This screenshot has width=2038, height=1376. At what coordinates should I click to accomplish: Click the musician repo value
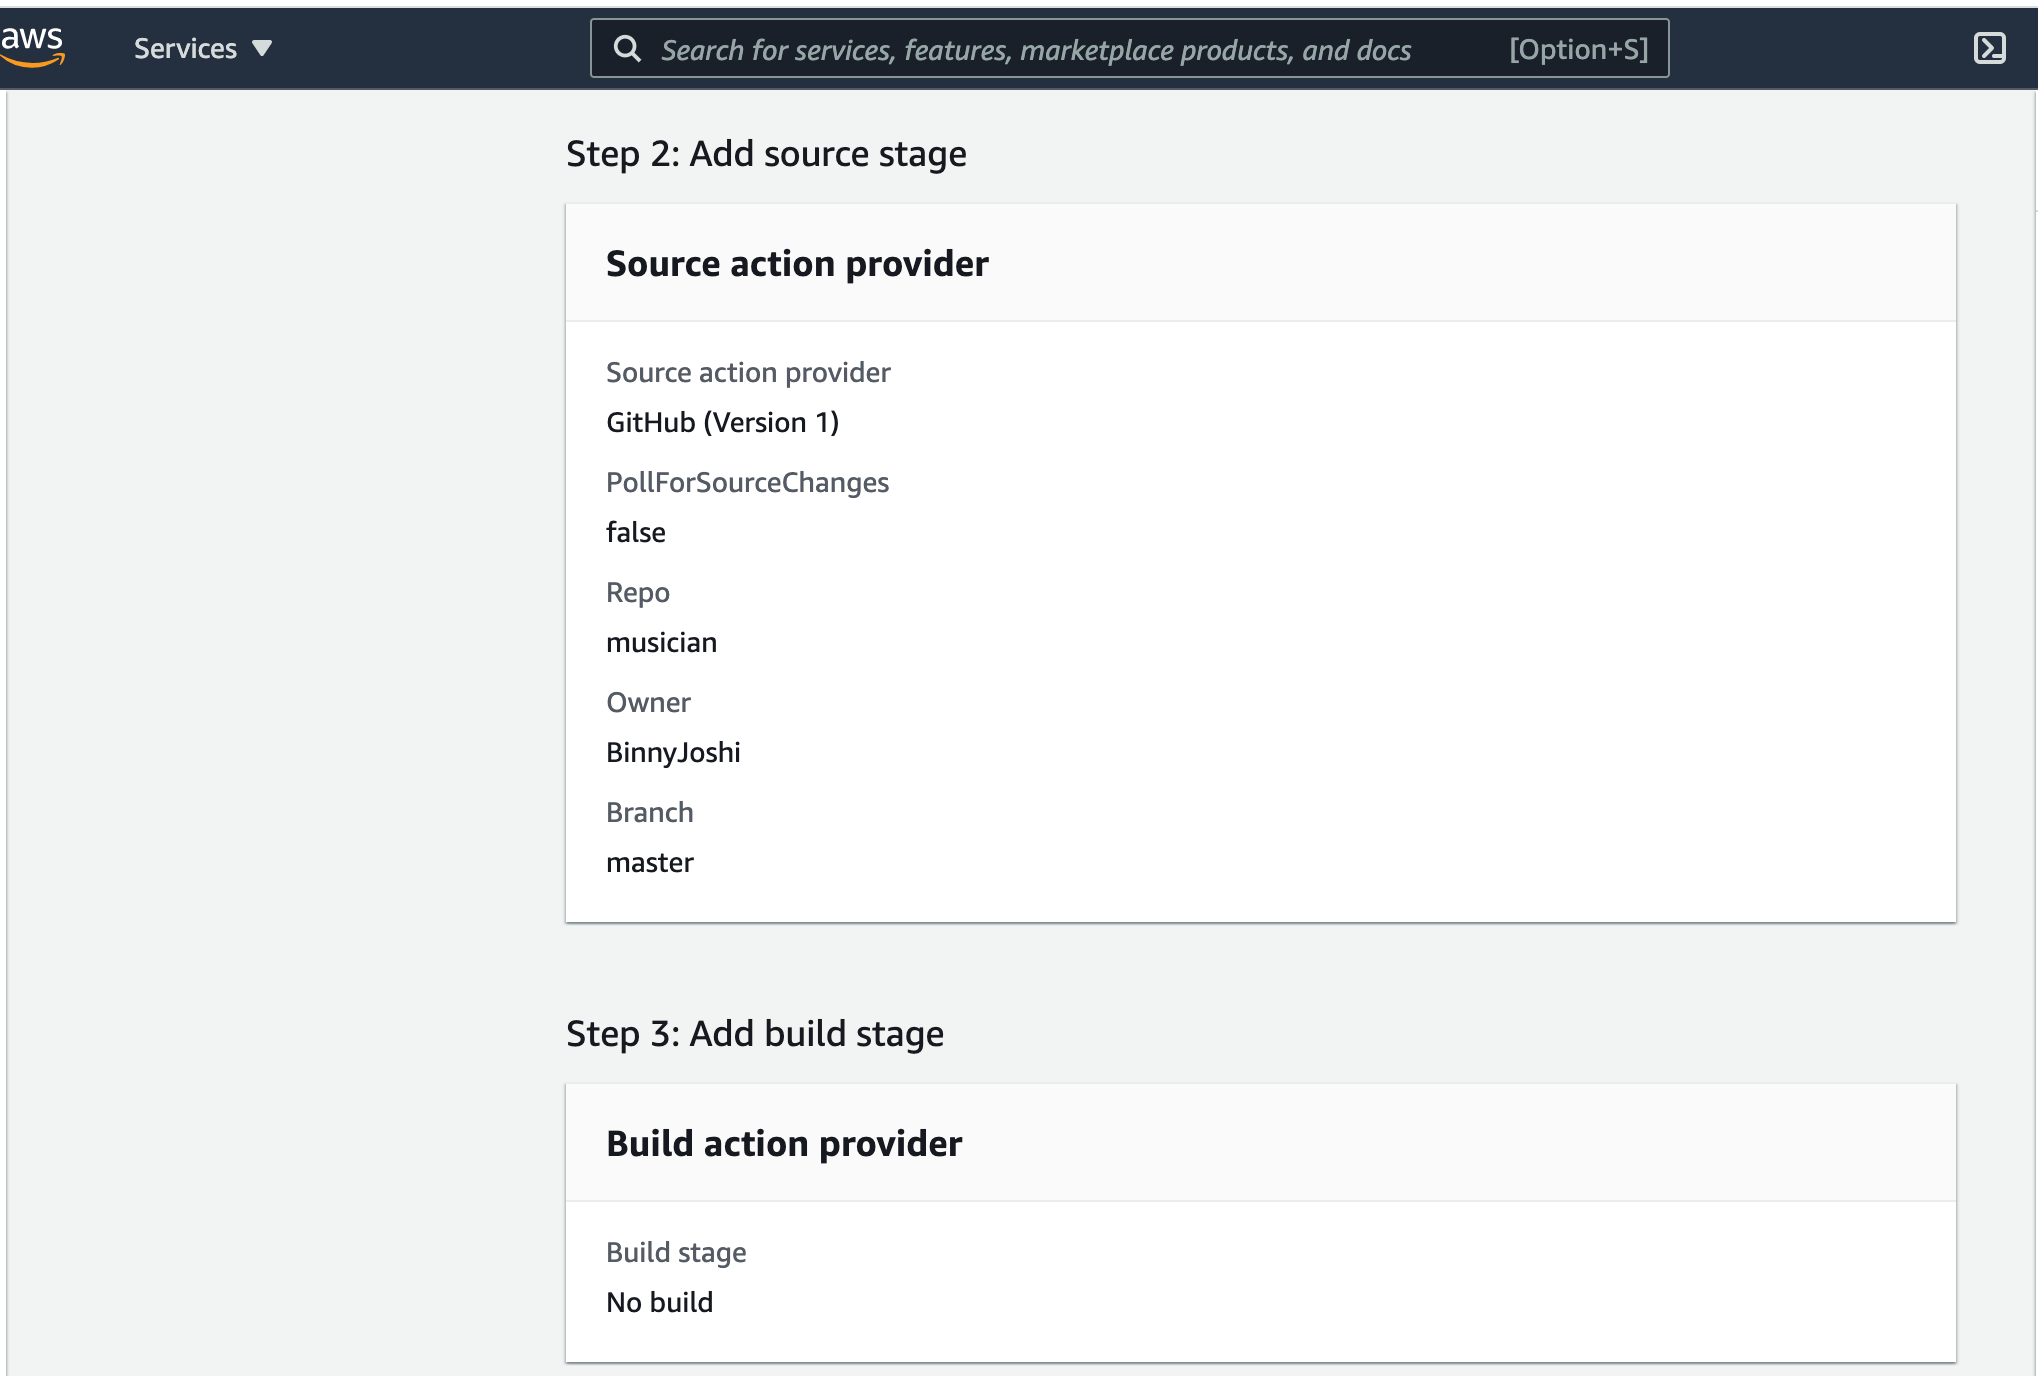coord(661,642)
